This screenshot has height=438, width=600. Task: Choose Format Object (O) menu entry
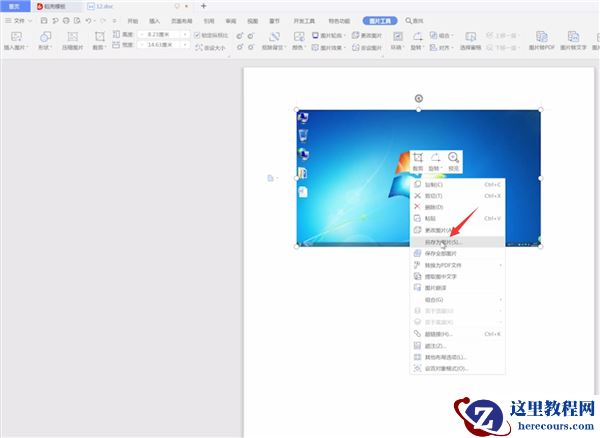click(458, 368)
